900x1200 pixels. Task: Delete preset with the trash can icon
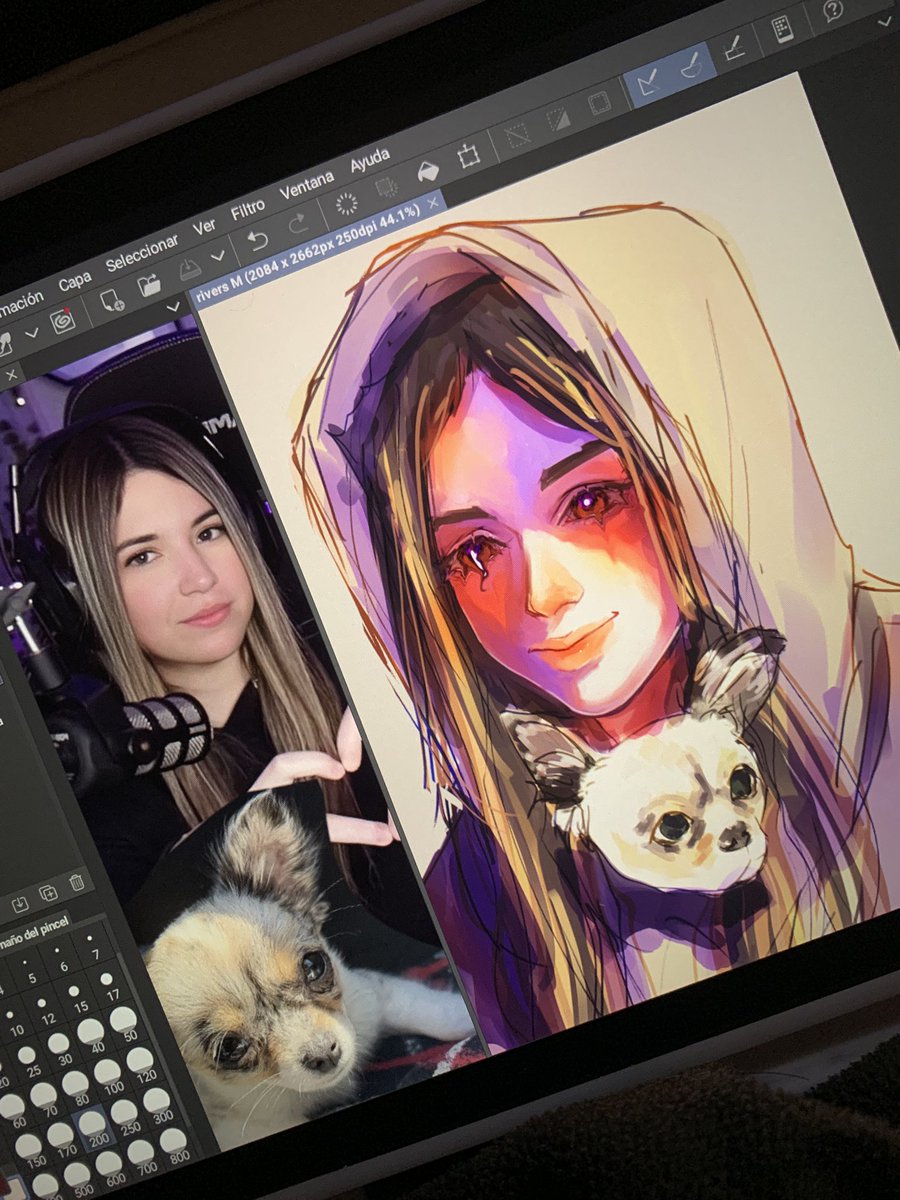tap(77, 882)
